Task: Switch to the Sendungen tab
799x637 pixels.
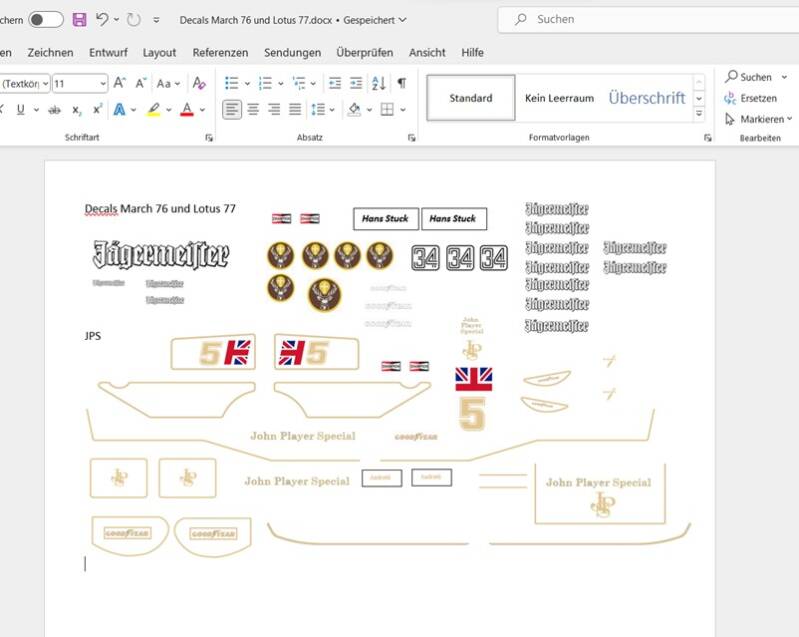Action: [292, 52]
